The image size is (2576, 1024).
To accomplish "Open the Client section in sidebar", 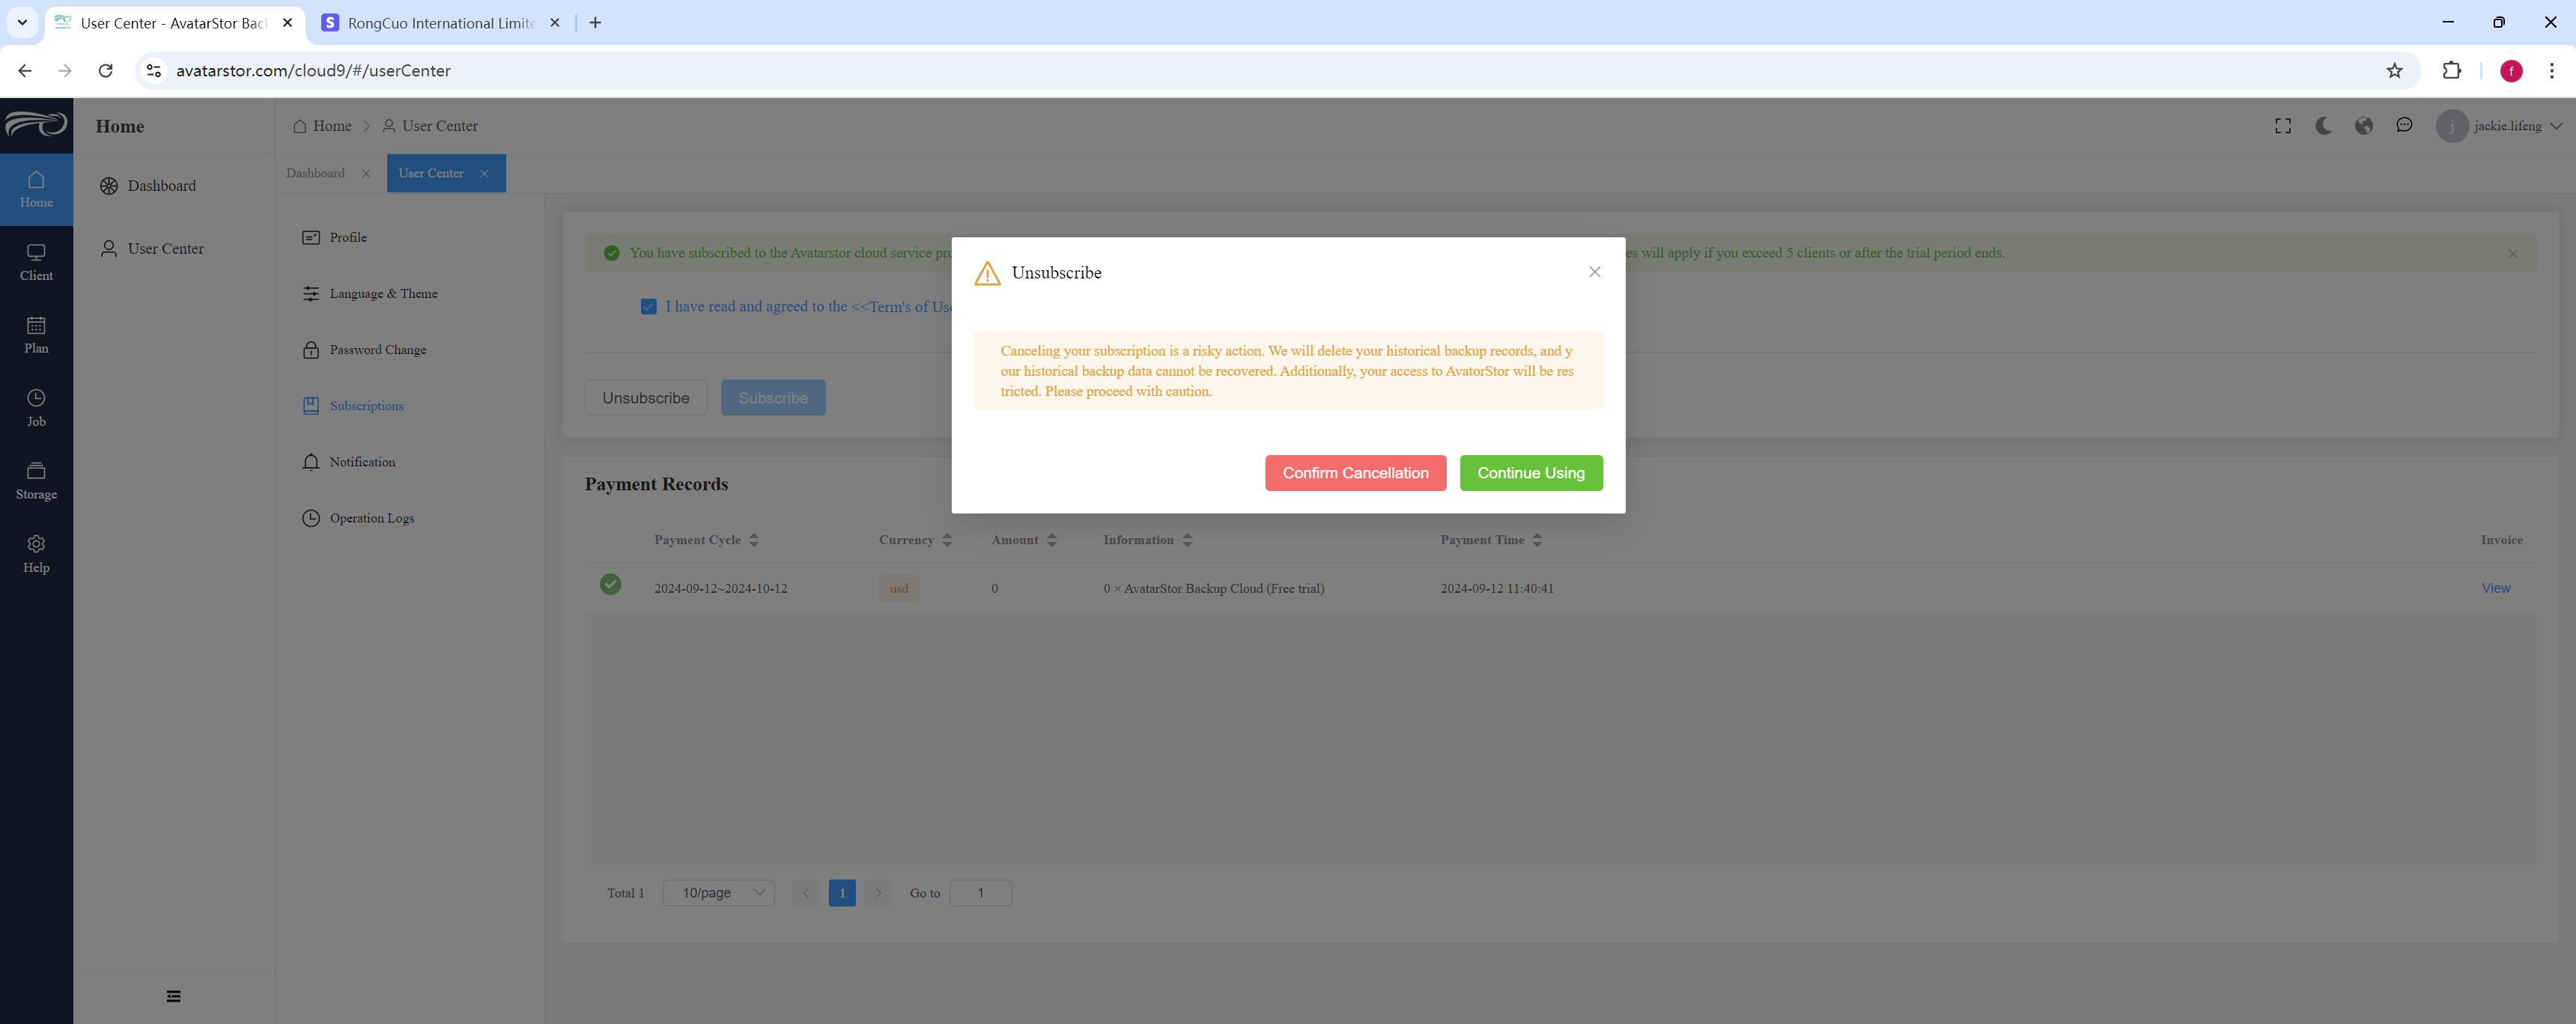I will (36, 262).
